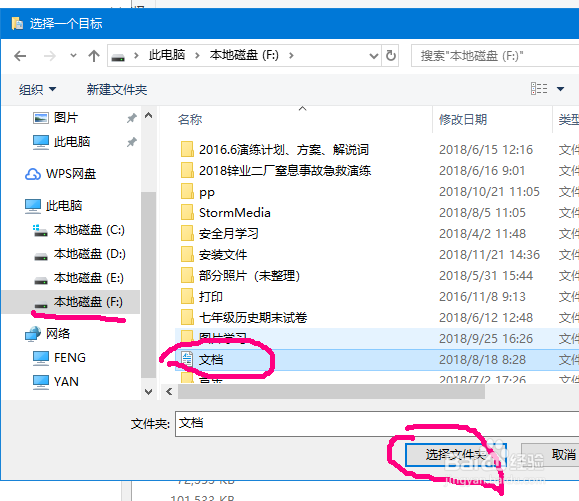Click file list horizontal scrollbar thumb
Image resolution: width=579 pixels, height=501 pixels.
(331, 391)
